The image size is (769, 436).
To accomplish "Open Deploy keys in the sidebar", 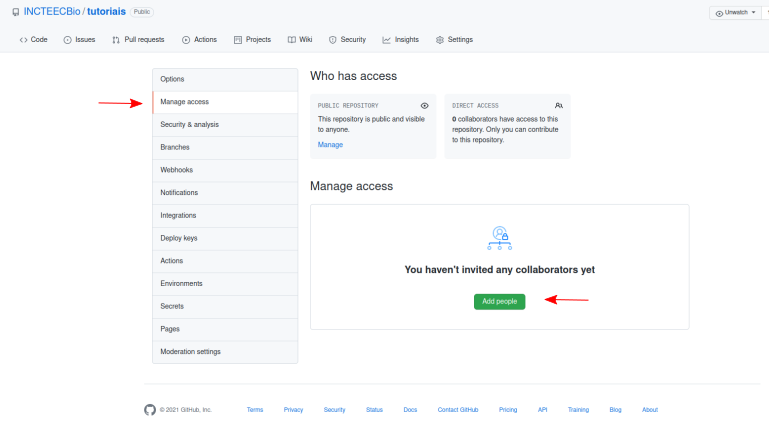I will pyautogui.click(x=179, y=238).
